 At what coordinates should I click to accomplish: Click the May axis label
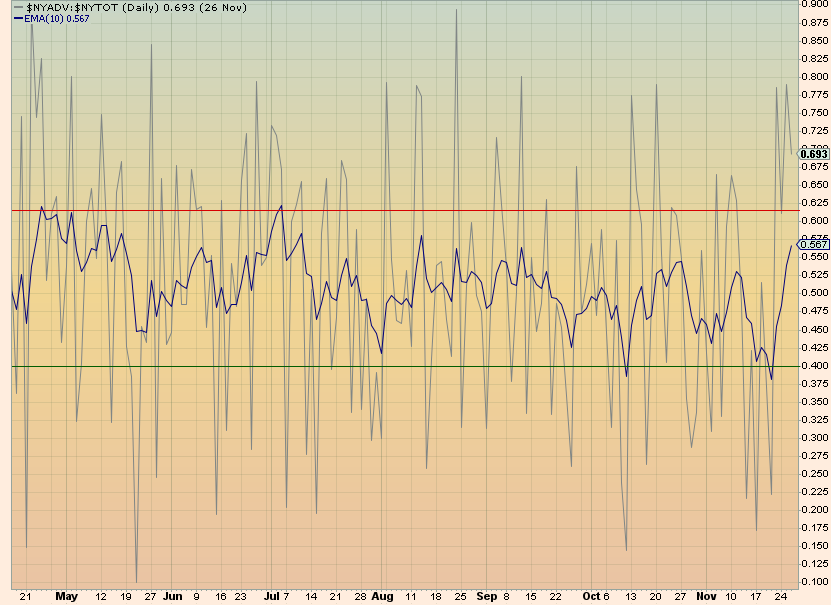(x=68, y=594)
